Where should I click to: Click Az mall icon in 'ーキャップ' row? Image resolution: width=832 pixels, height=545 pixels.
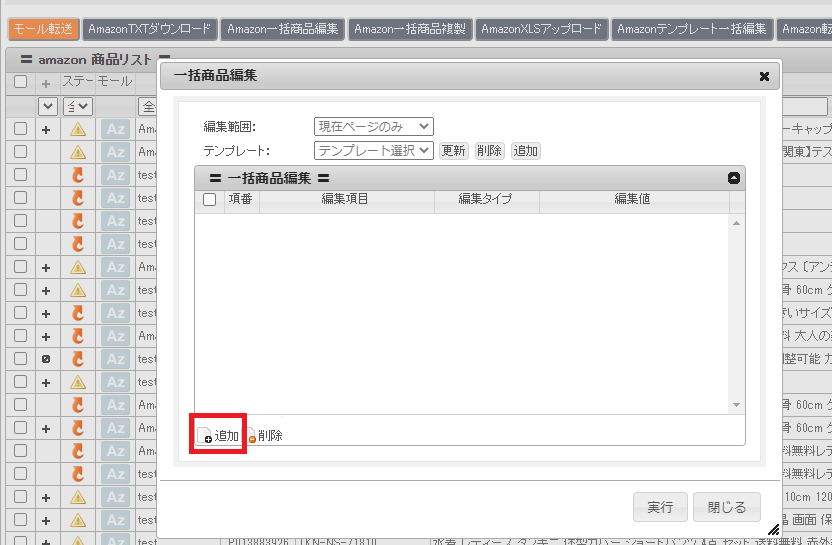tap(115, 129)
